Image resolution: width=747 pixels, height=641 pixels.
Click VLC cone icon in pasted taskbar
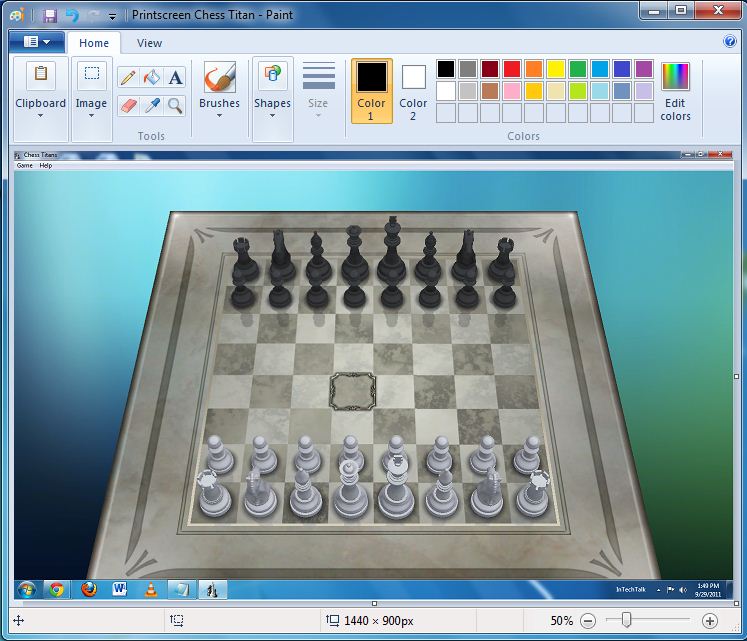tap(151, 590)
